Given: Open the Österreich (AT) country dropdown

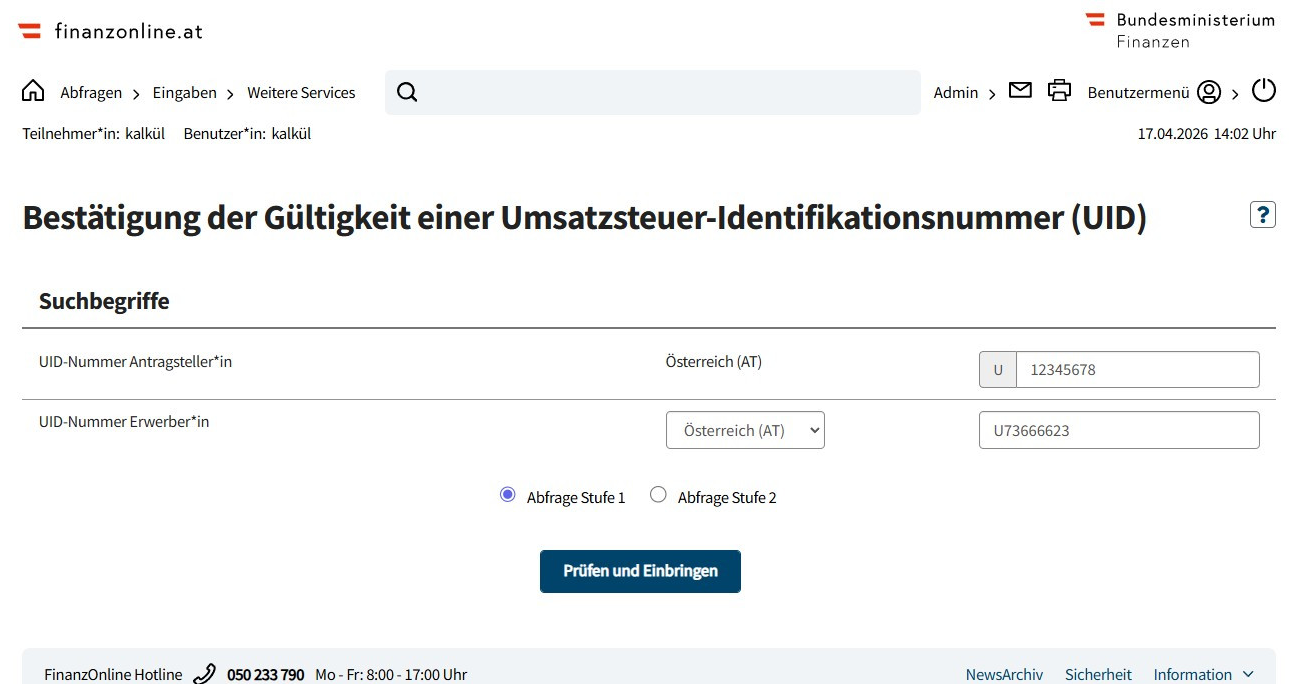Looking at the screenshot, I should (x=744, y=429).
